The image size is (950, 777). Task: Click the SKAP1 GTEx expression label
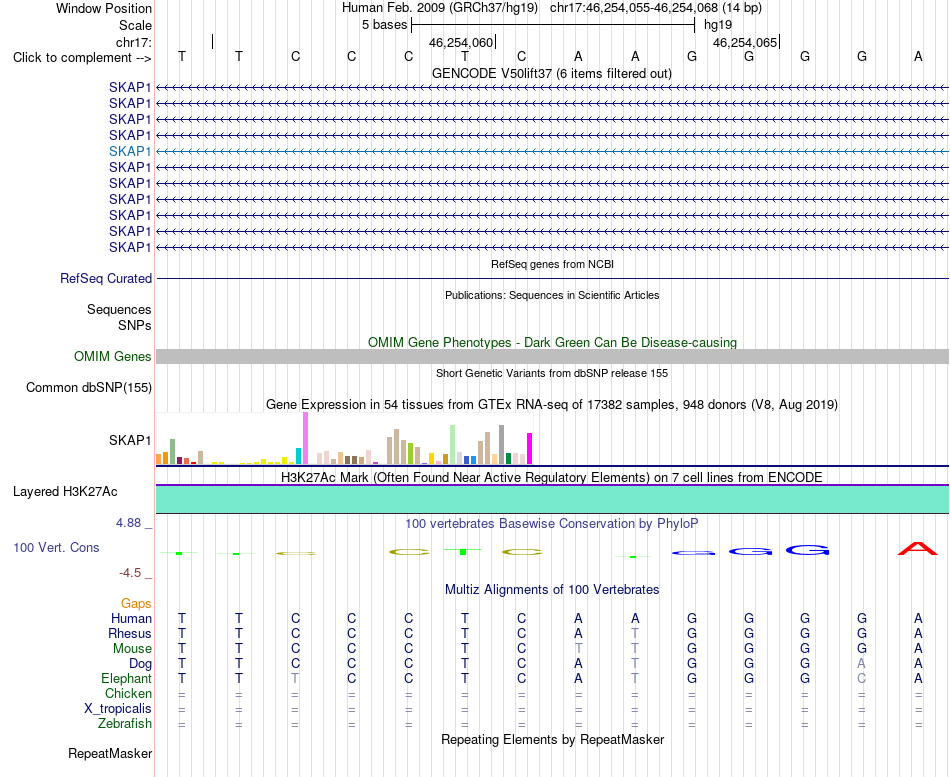point(130,440)
